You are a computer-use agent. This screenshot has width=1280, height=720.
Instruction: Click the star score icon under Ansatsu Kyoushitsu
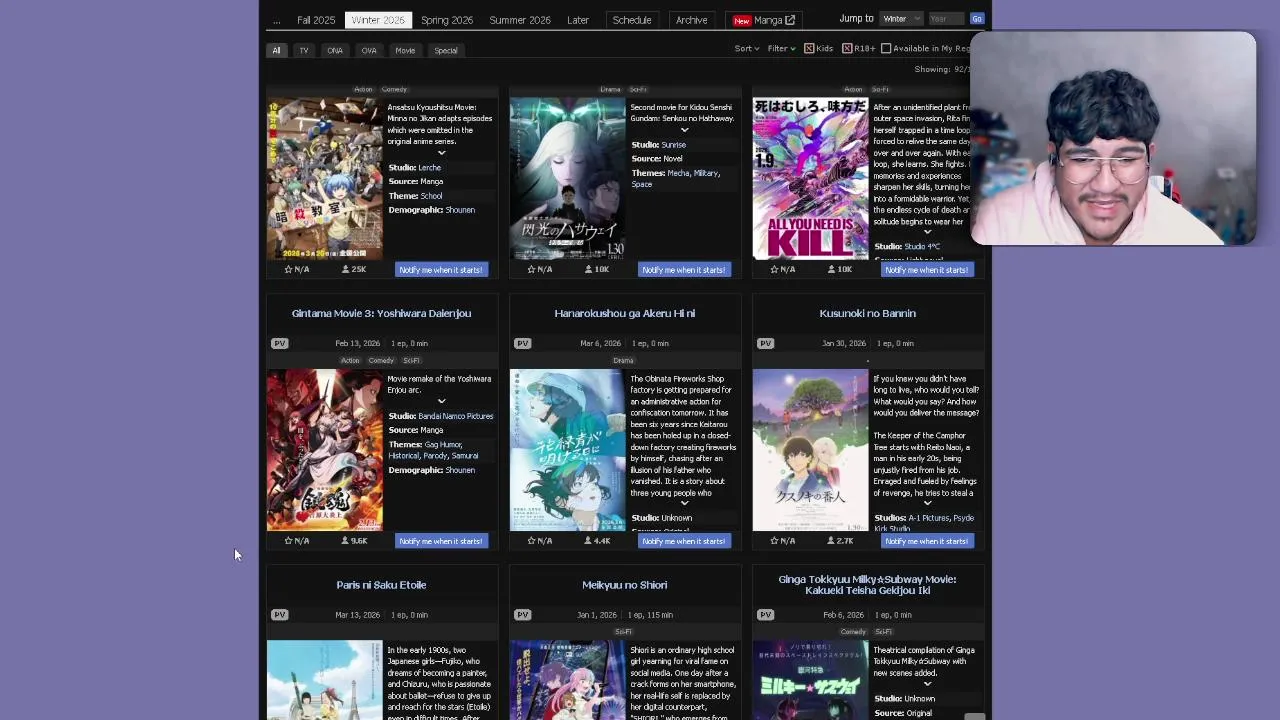pos(288,269)
